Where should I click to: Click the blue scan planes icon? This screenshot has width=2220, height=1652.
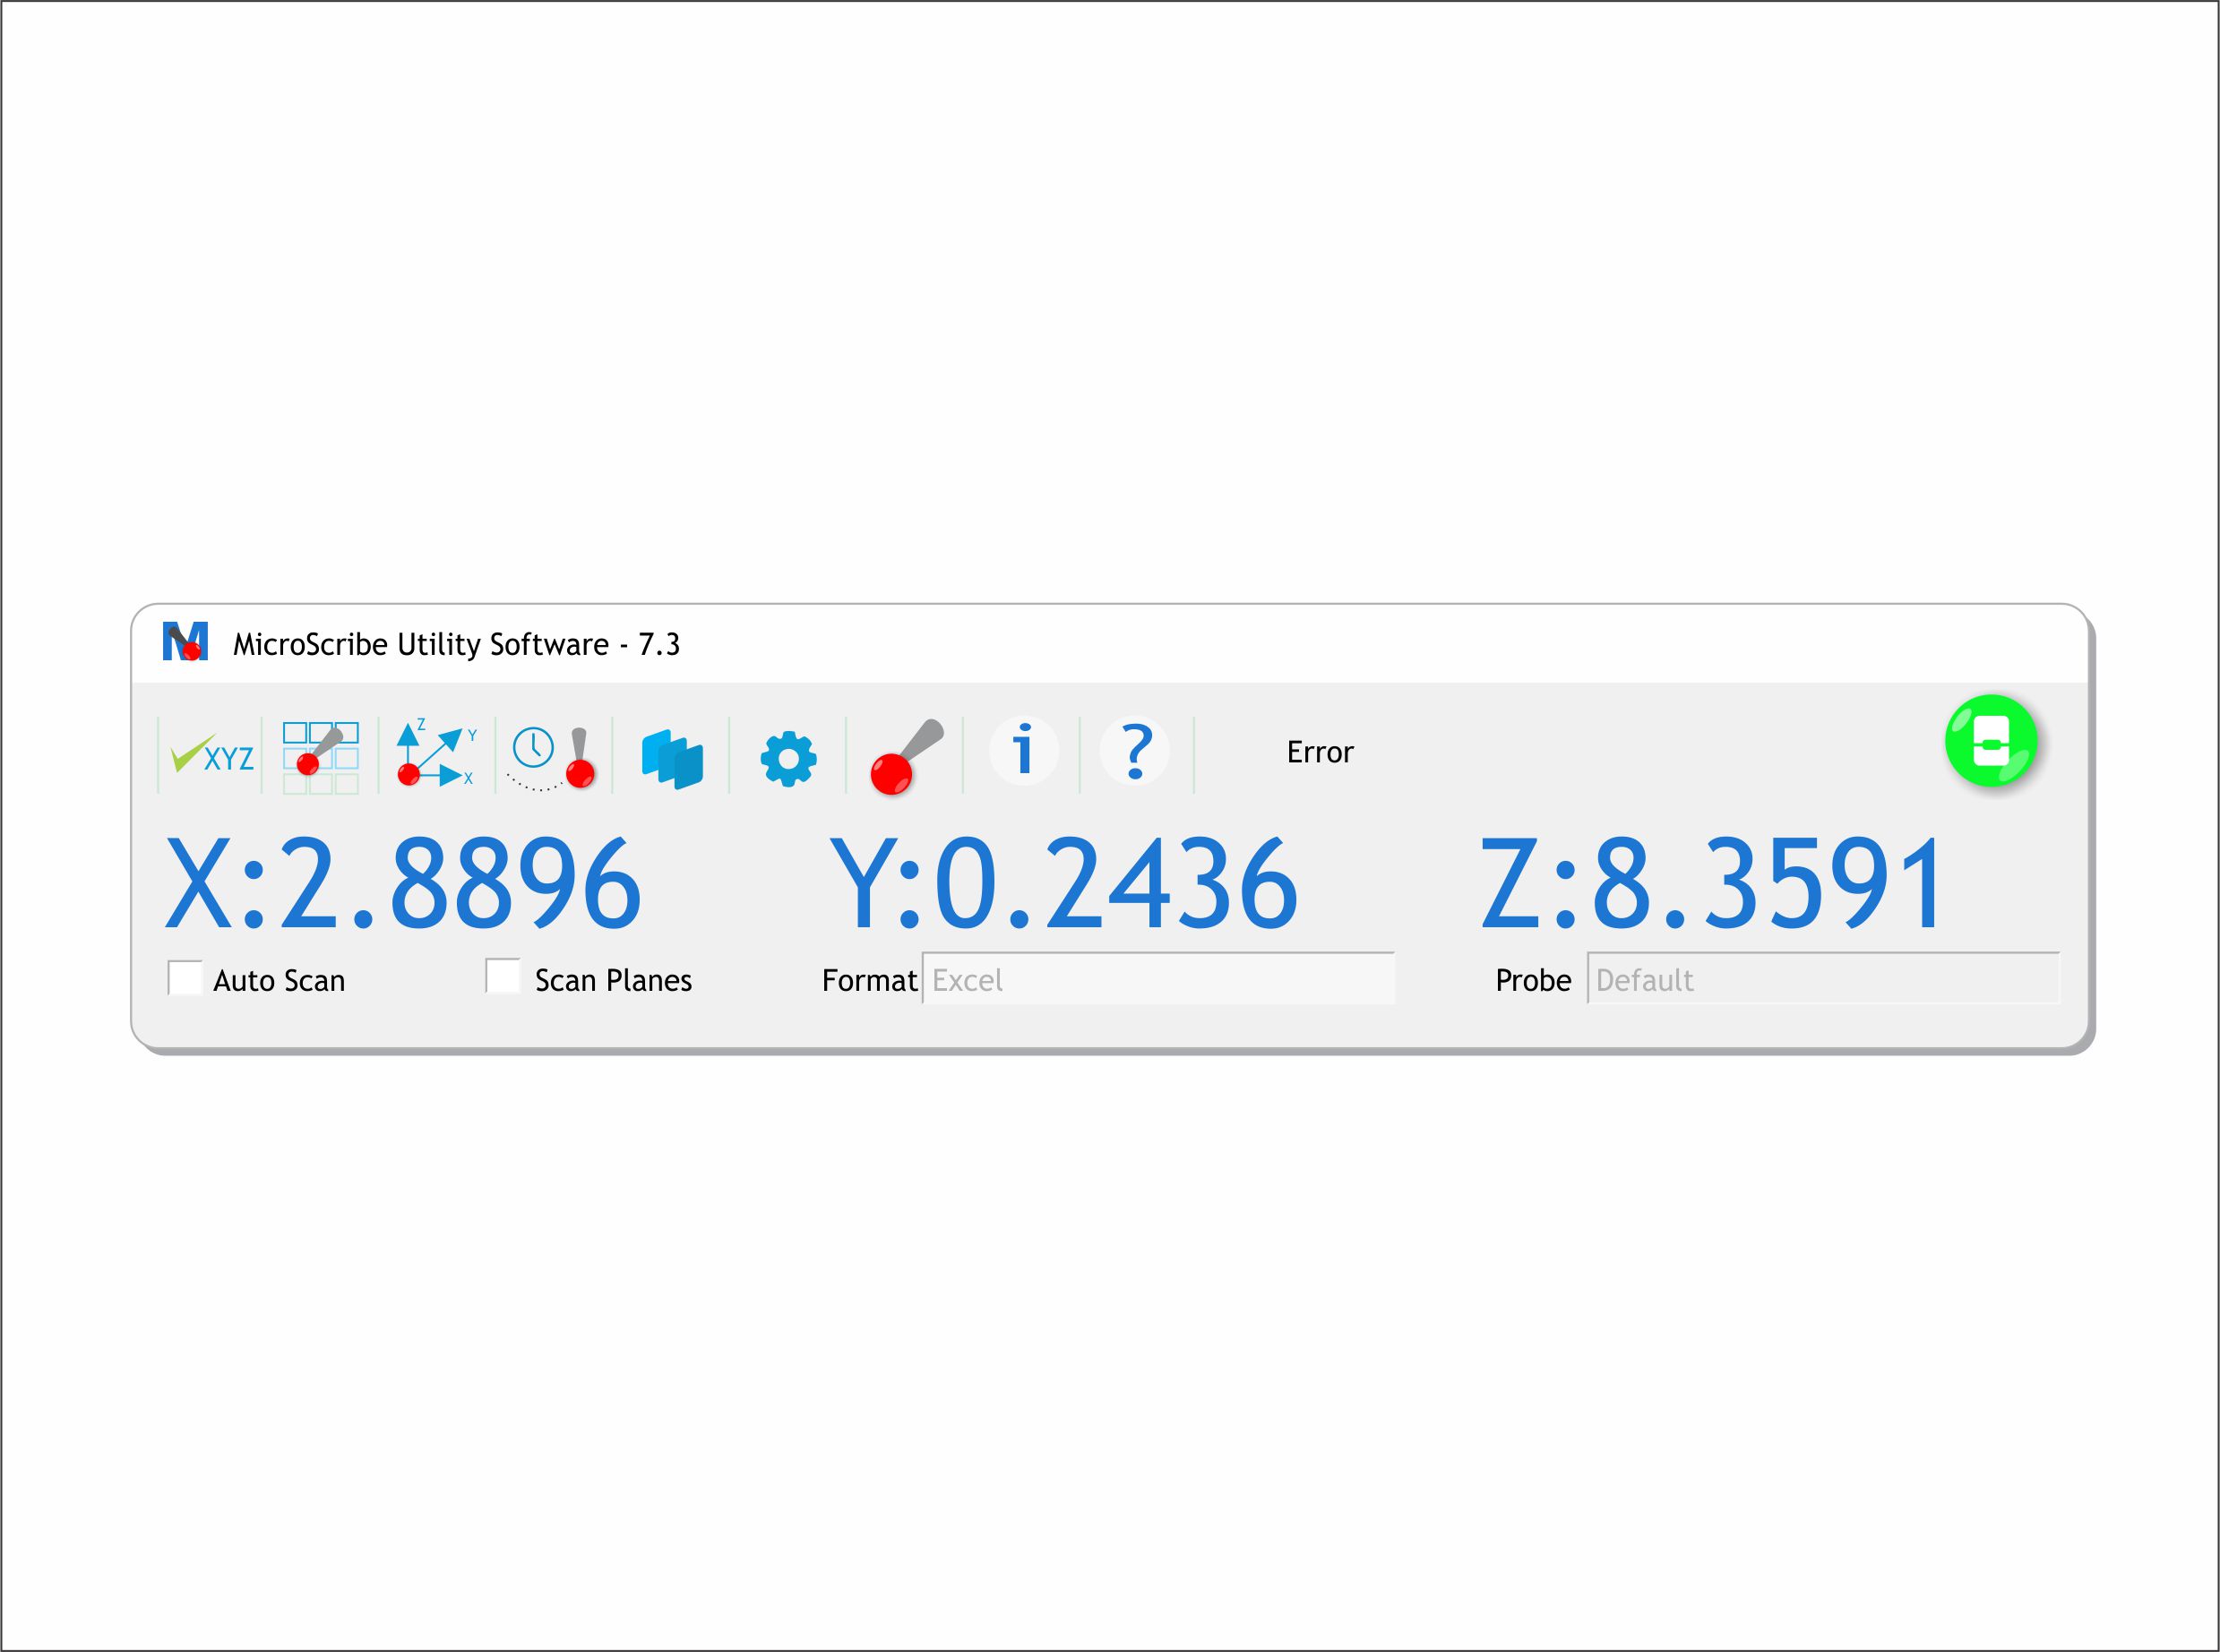(x=672, y=758)
